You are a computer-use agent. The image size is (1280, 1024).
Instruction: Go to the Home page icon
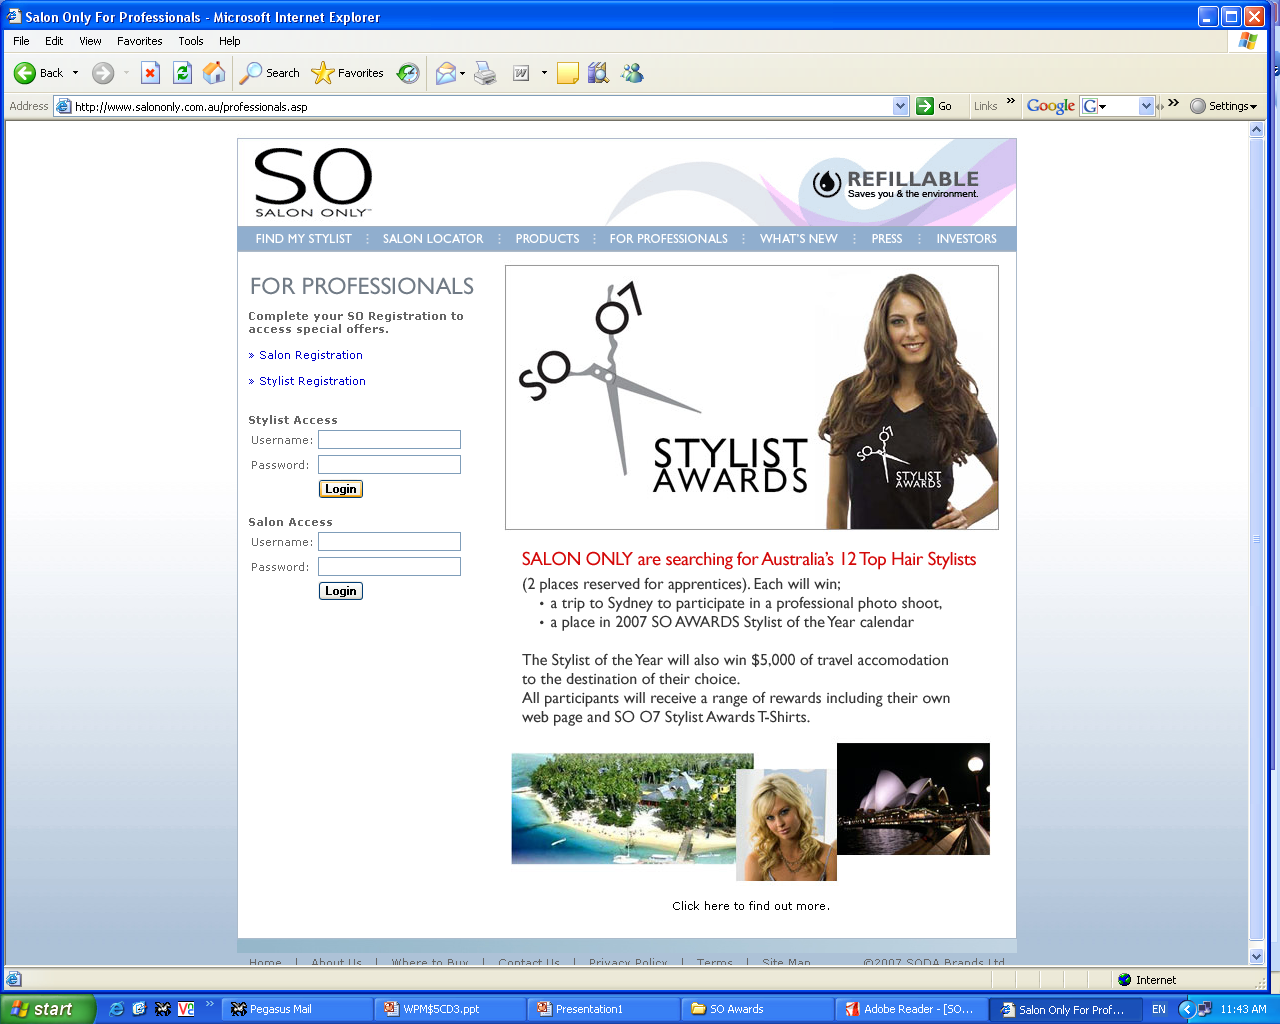[213, 73]
